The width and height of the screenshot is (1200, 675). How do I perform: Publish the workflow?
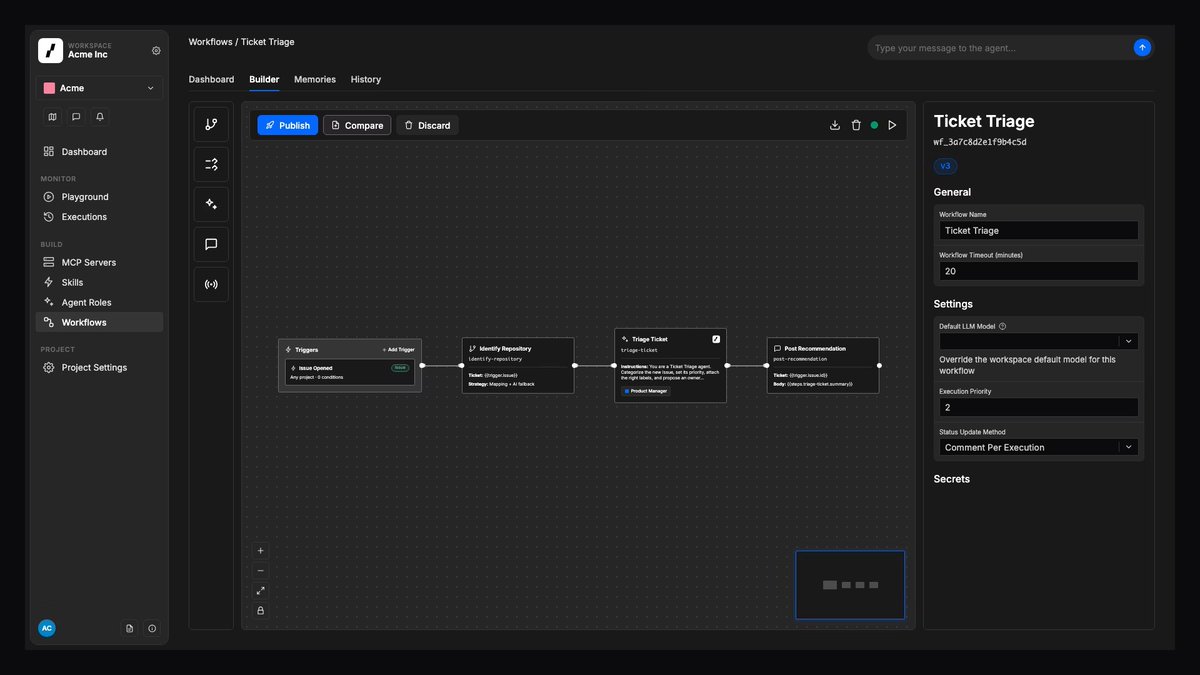point(288,125)
